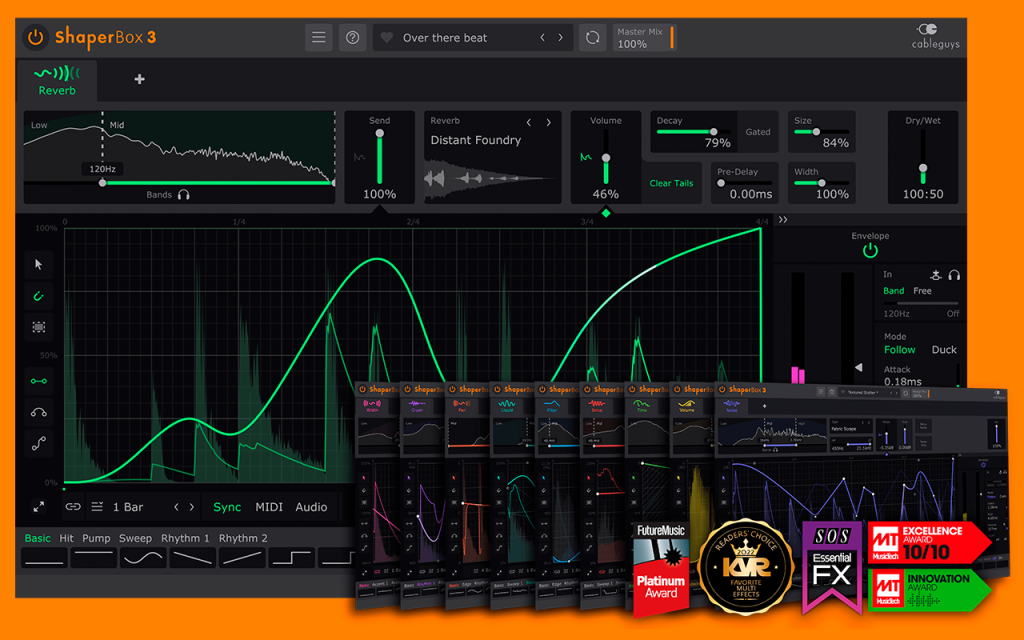Toggle the ShaperBox main power button

[35, 37]
